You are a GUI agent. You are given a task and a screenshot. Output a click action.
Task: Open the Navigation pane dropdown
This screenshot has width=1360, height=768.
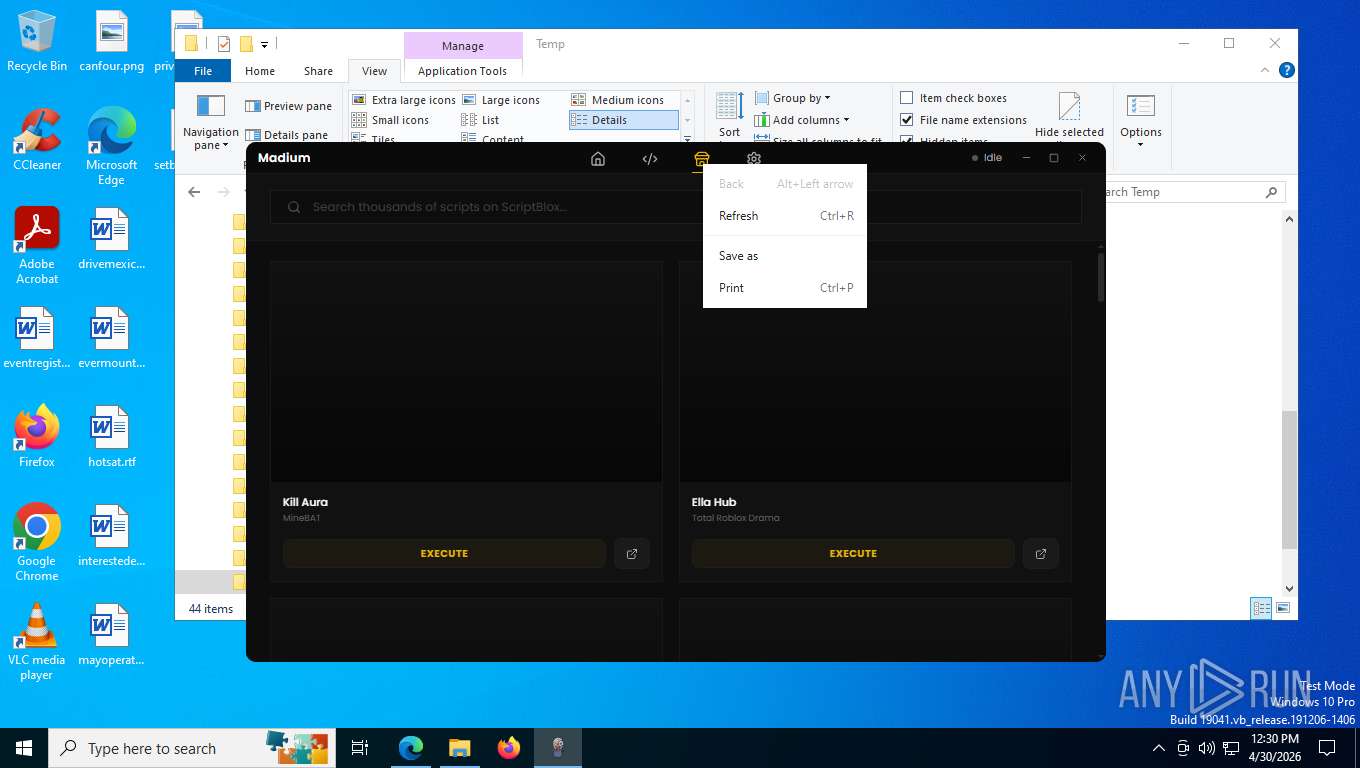coord(210,122)
